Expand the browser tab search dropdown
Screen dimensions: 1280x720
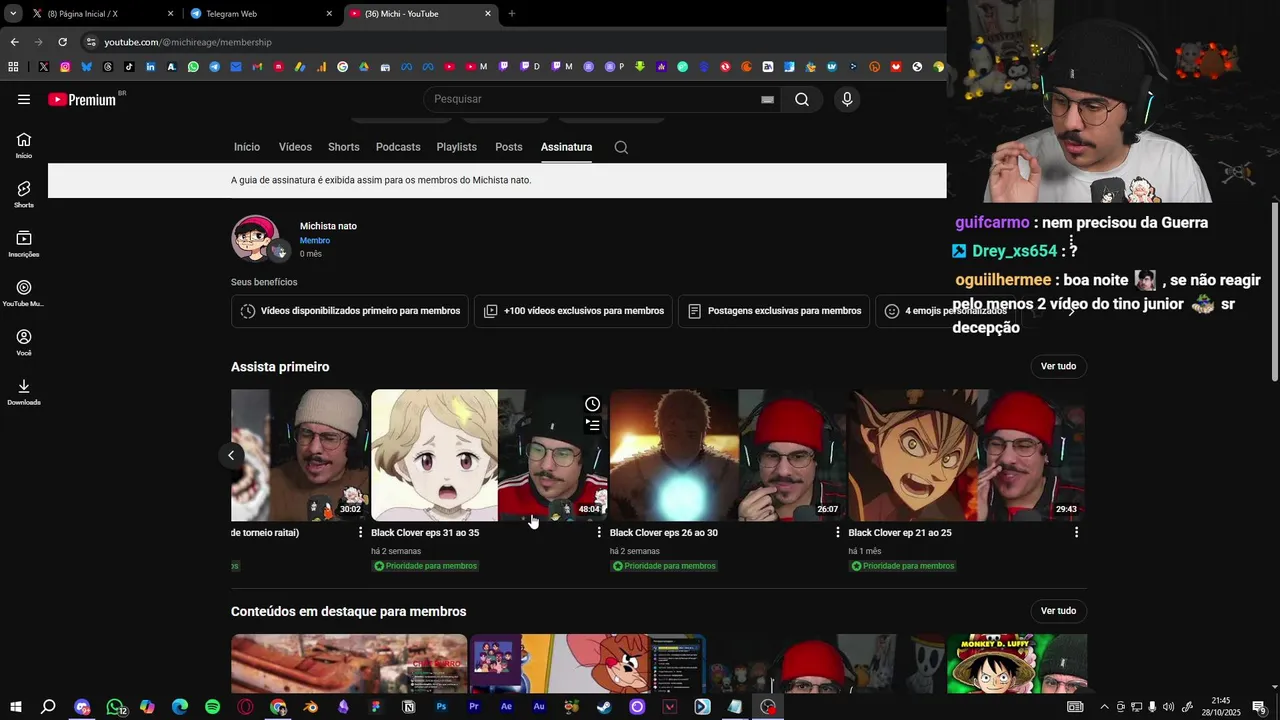coord(13,13)
